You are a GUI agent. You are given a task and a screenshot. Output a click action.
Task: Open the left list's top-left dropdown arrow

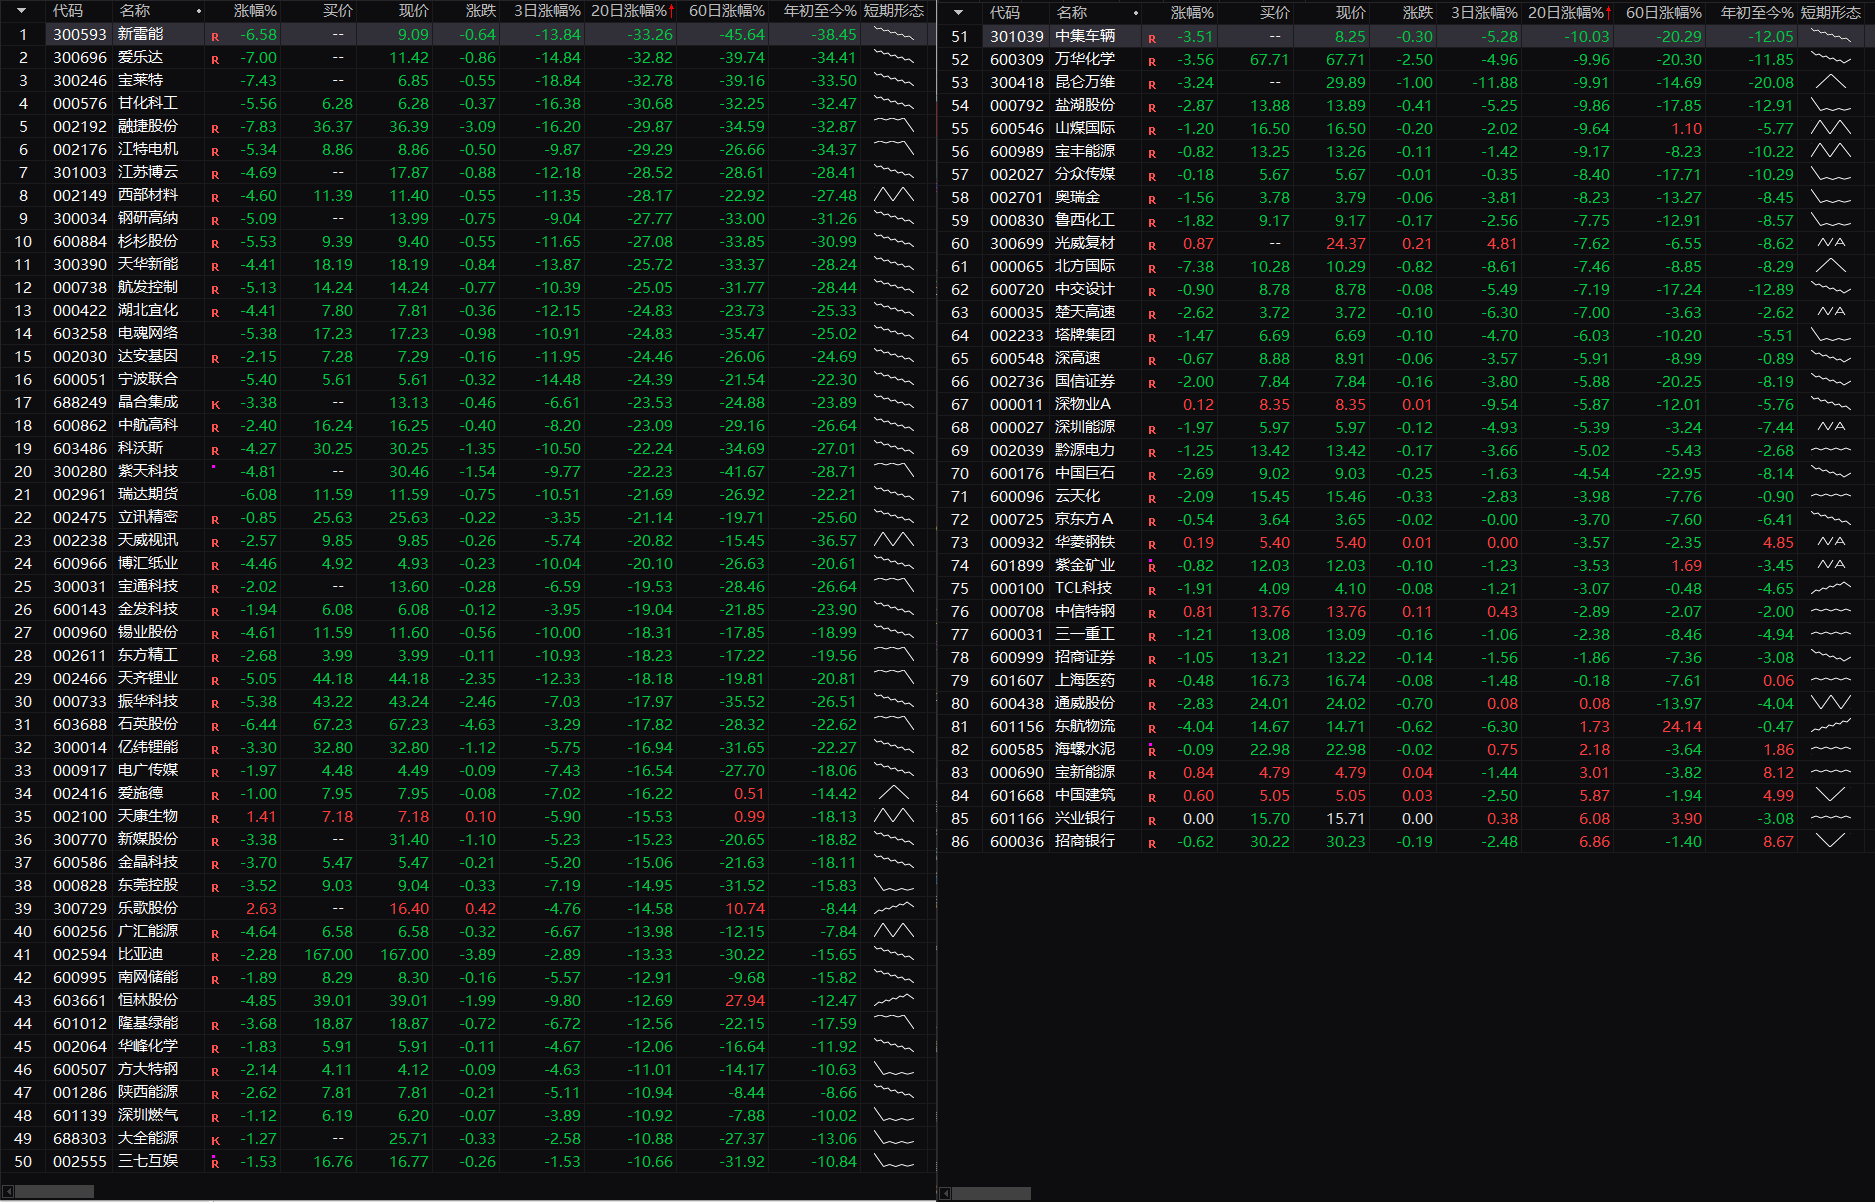click(22, 11)
